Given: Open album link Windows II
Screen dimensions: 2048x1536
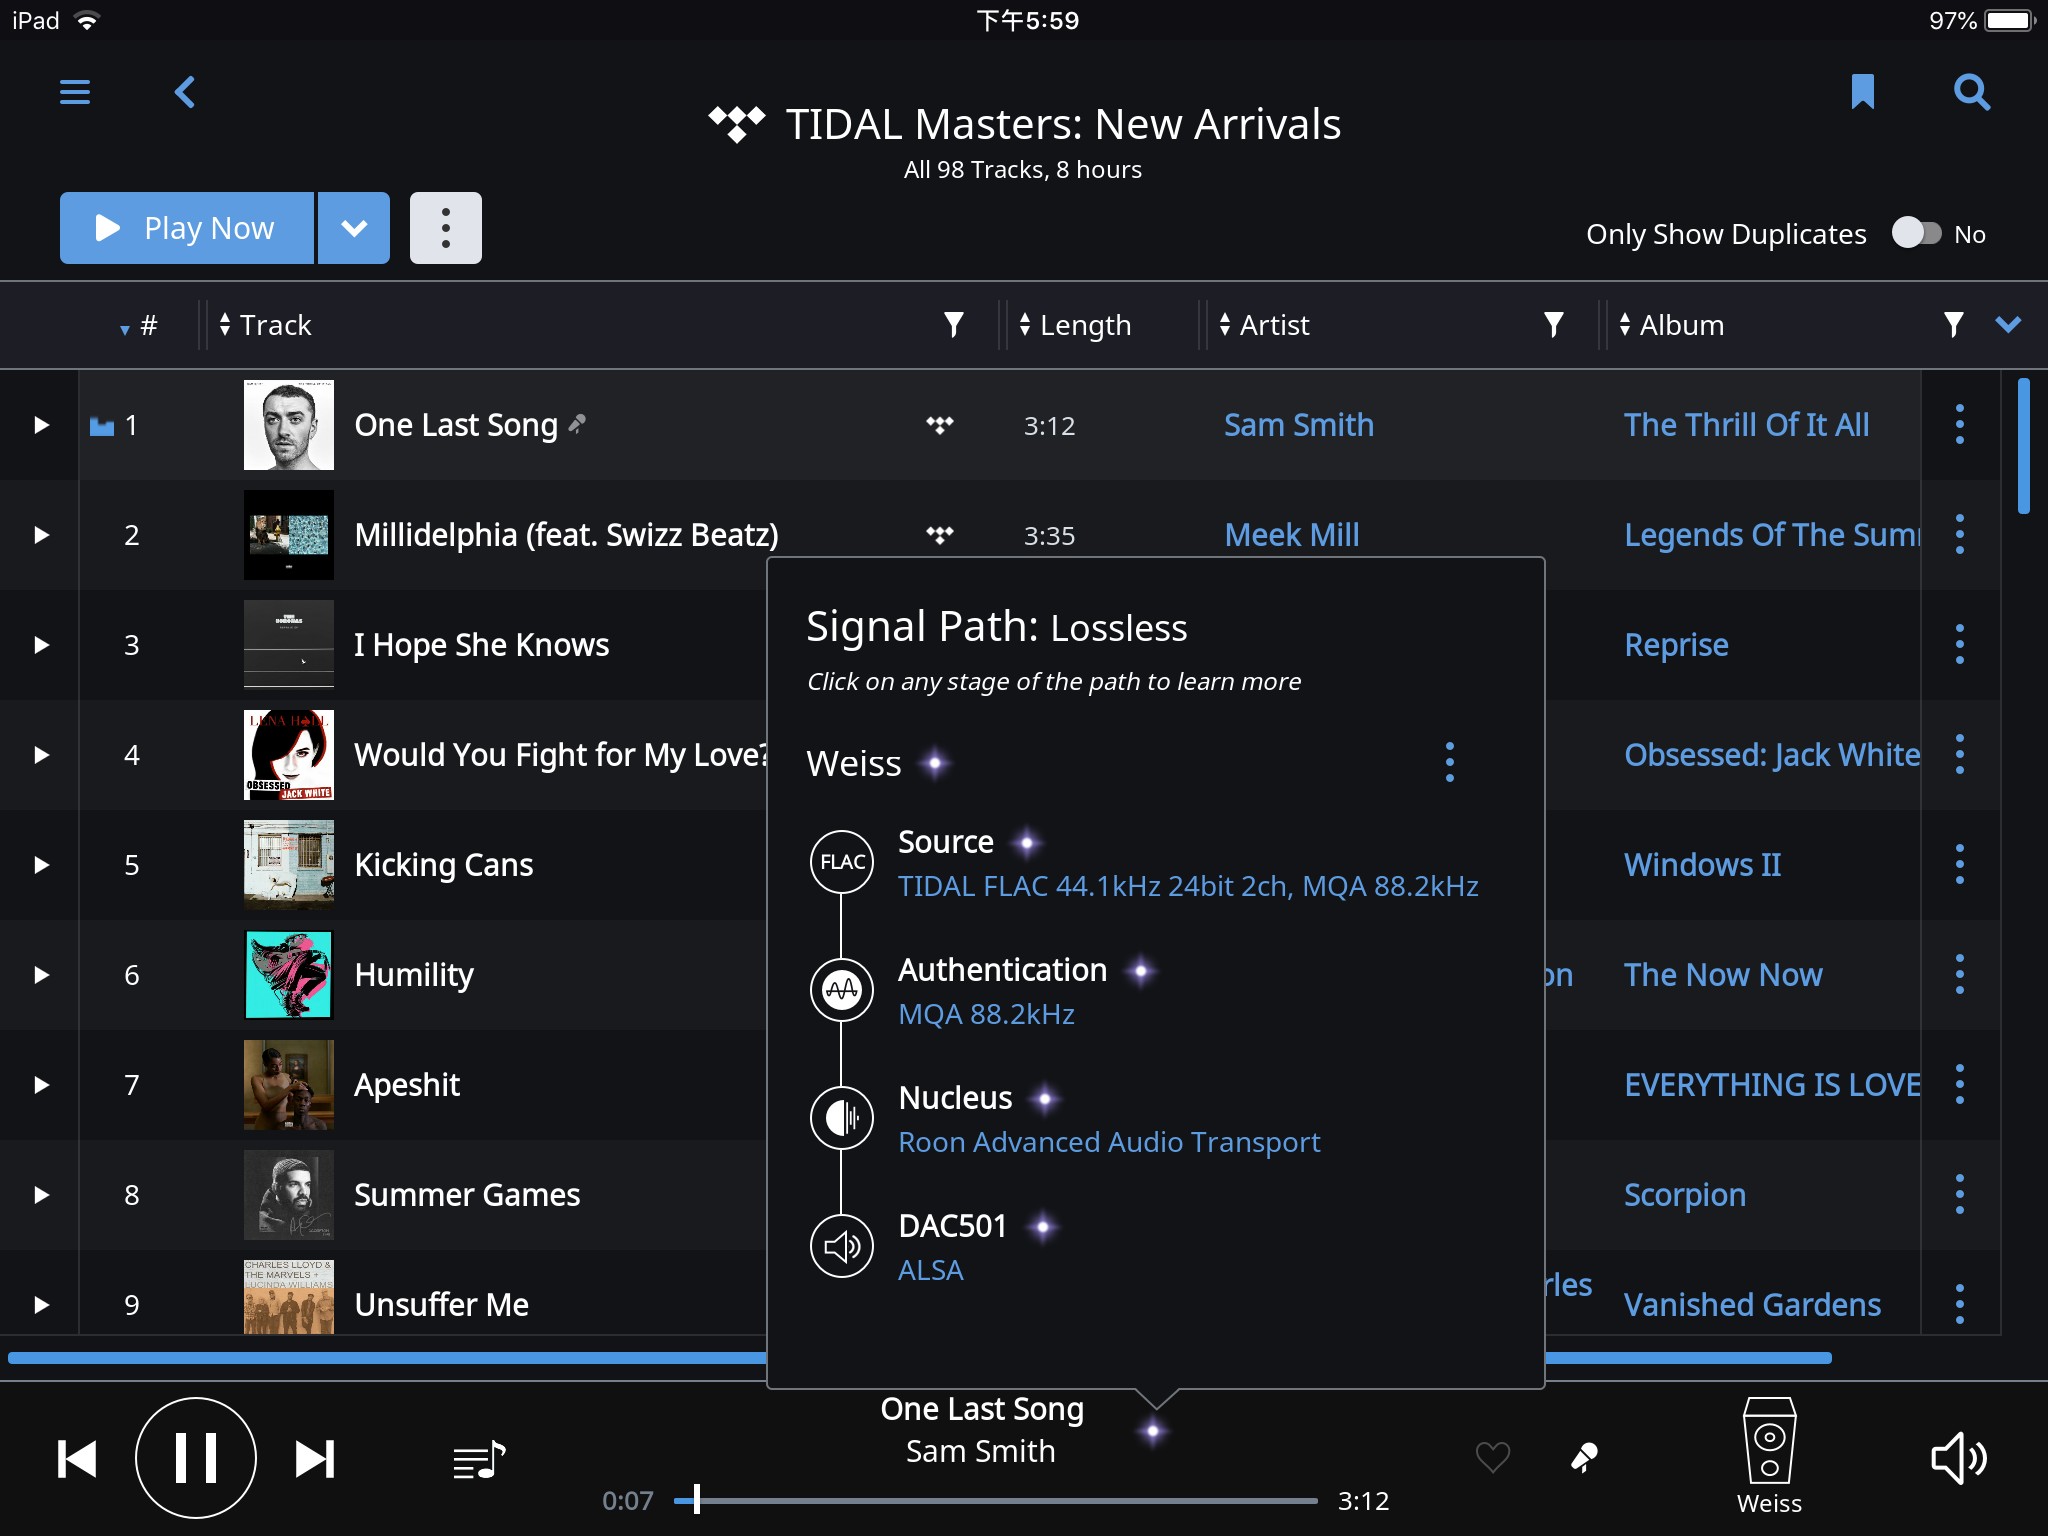Looking at the screenshot, I should click(x=1702, y=865).
